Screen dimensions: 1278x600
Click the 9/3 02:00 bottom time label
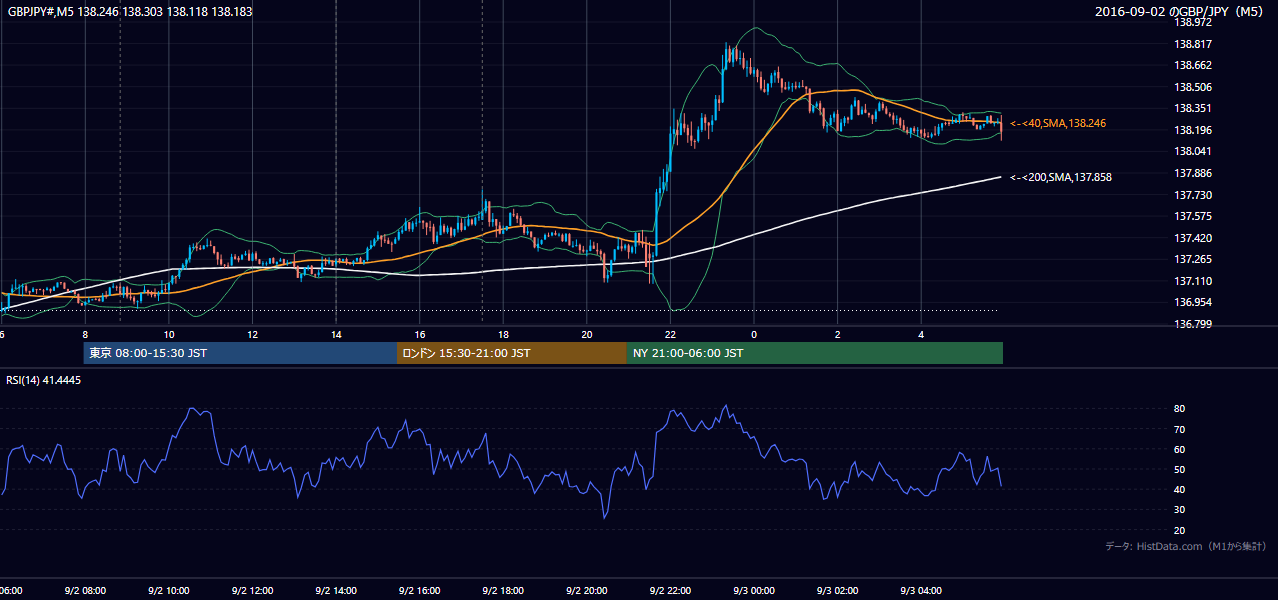point(837,591)
